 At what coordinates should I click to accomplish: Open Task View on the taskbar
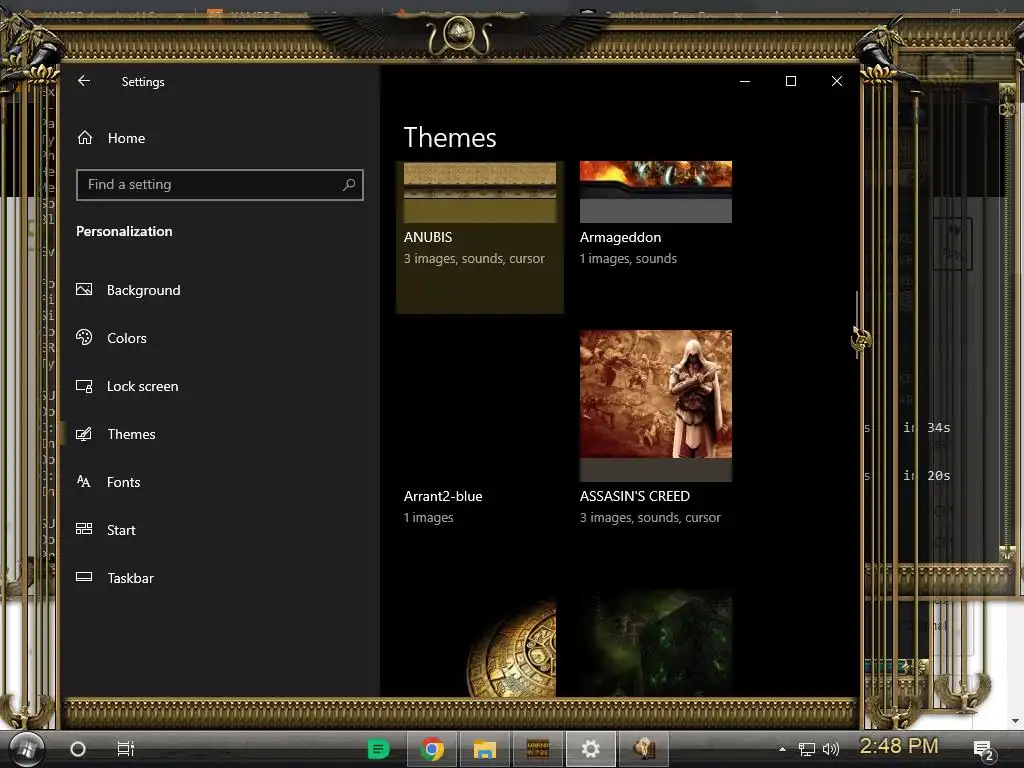(x=125, y=749)
